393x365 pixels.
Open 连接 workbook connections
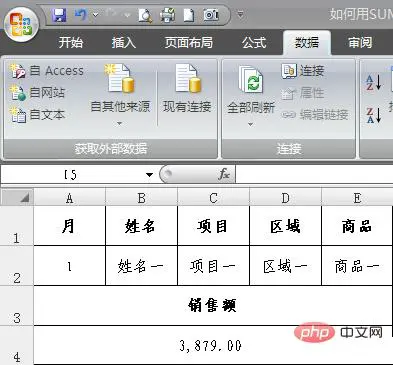[303, 71]
